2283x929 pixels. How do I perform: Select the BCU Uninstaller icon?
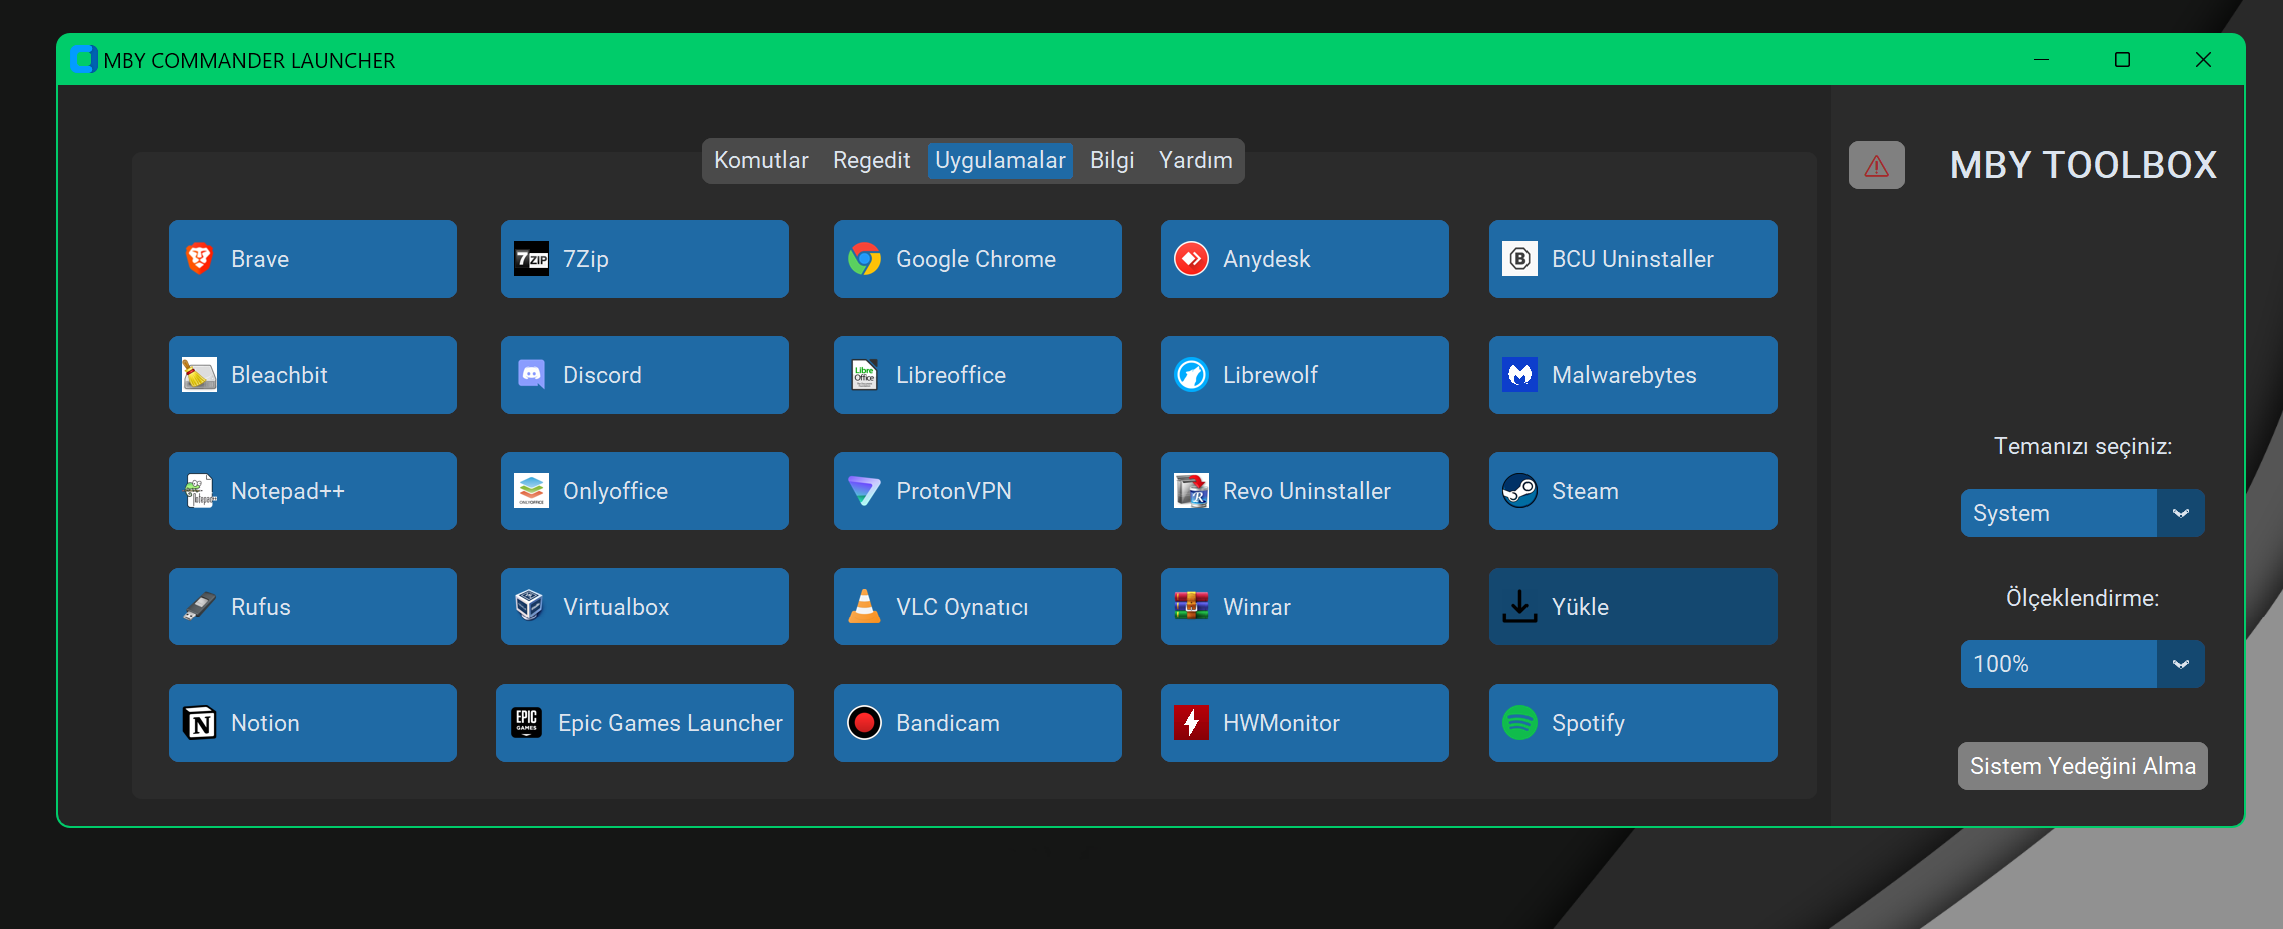point(1520,259)
